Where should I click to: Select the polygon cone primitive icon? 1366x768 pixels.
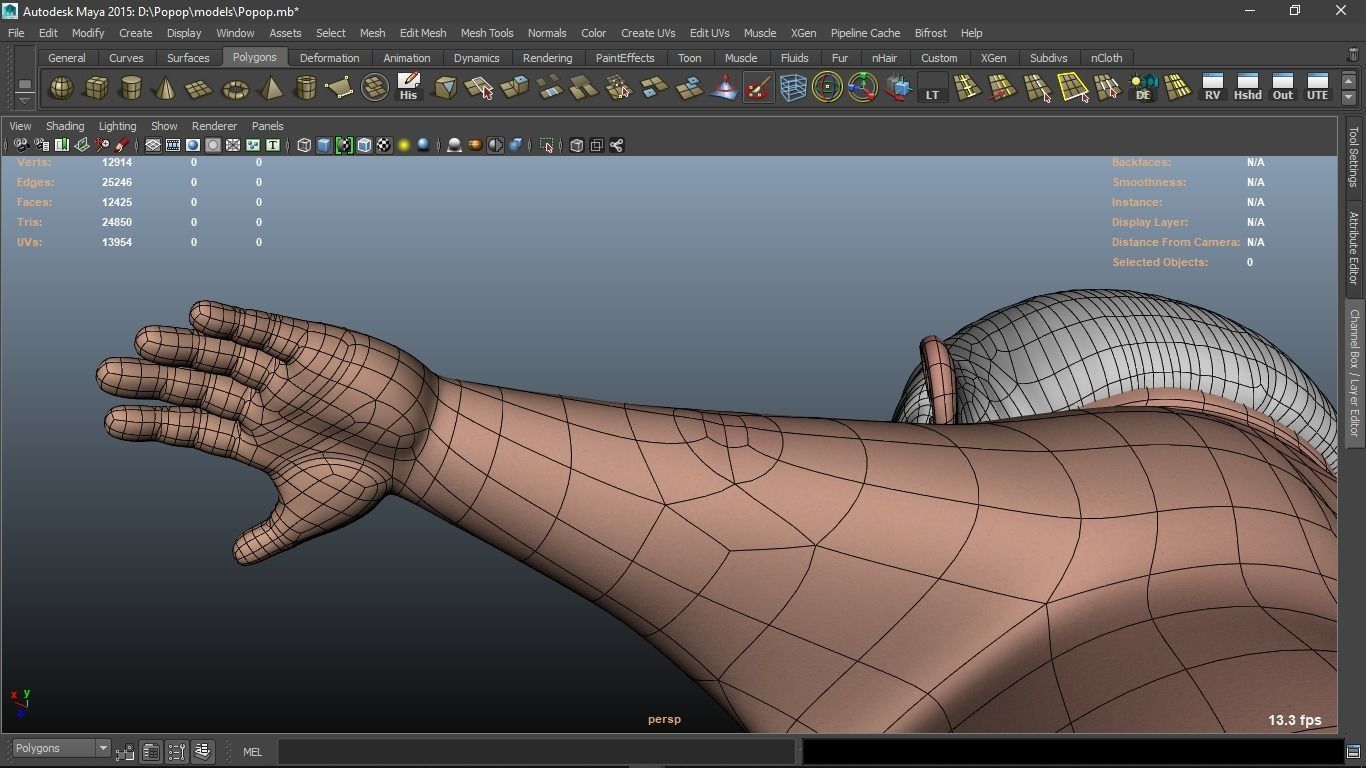coord(165,88)
